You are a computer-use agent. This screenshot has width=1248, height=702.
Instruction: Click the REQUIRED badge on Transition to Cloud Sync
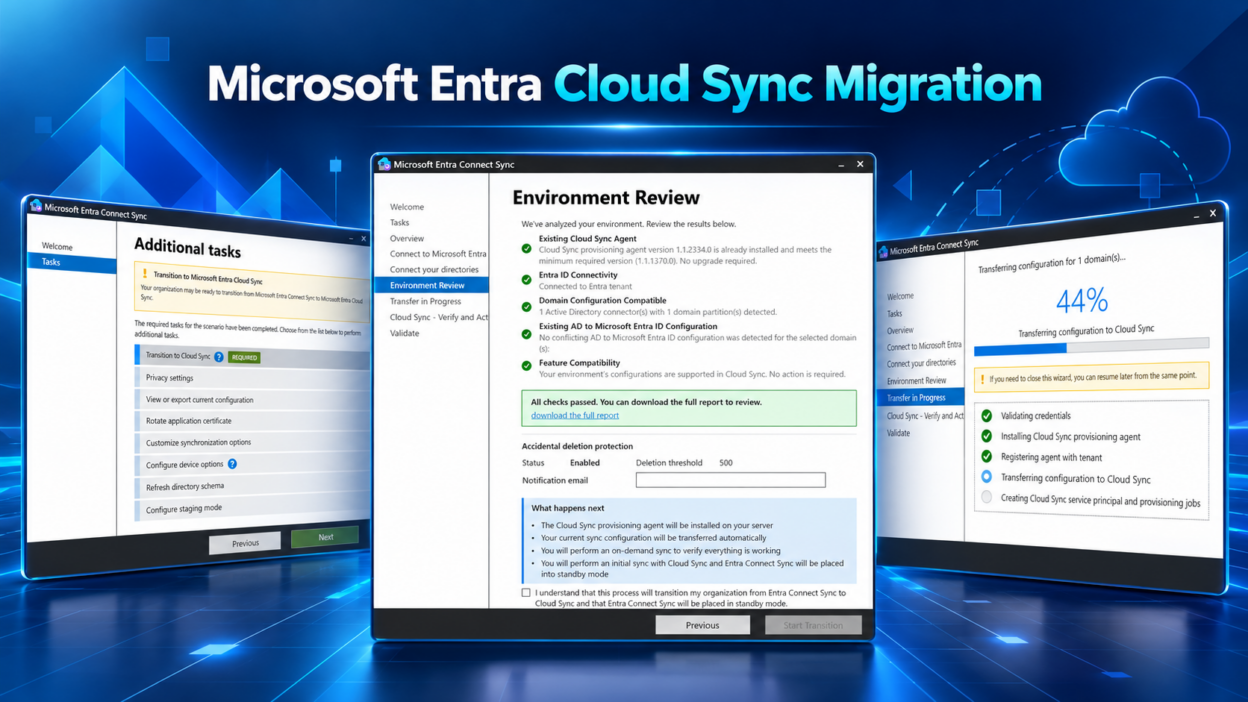click(244, 357)
